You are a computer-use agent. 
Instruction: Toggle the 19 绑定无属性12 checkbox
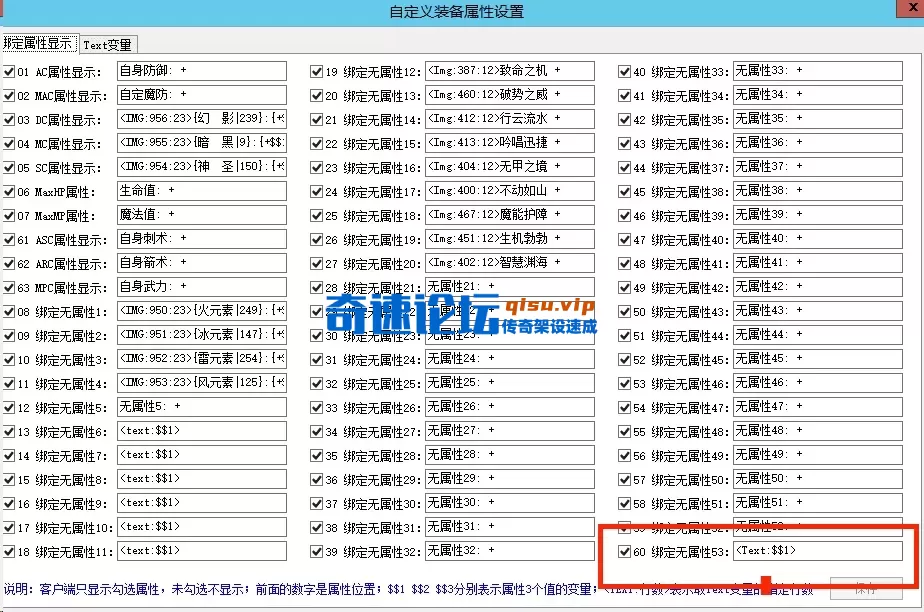click(x=317, y=72)
